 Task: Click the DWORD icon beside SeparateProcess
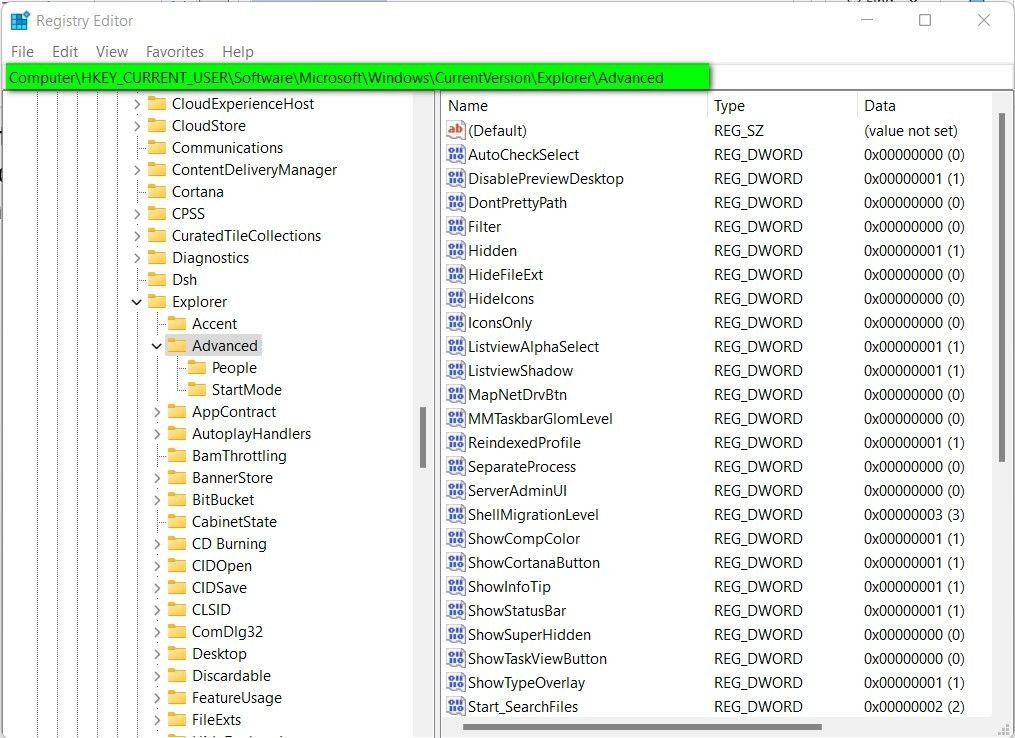click(456, 466)
